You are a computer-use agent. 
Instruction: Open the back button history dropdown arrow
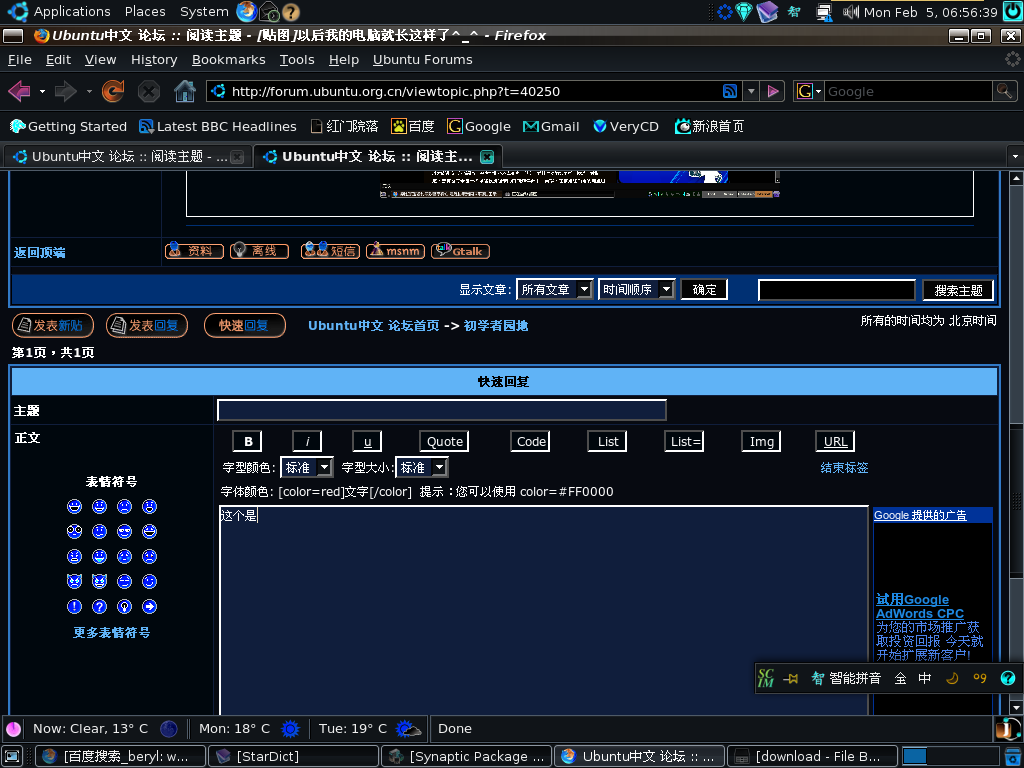click(42, 91)
